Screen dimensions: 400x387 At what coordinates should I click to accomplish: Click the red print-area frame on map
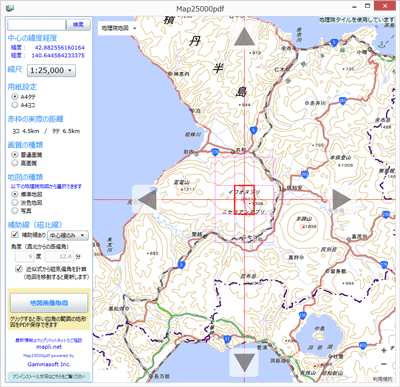(244, 200)
